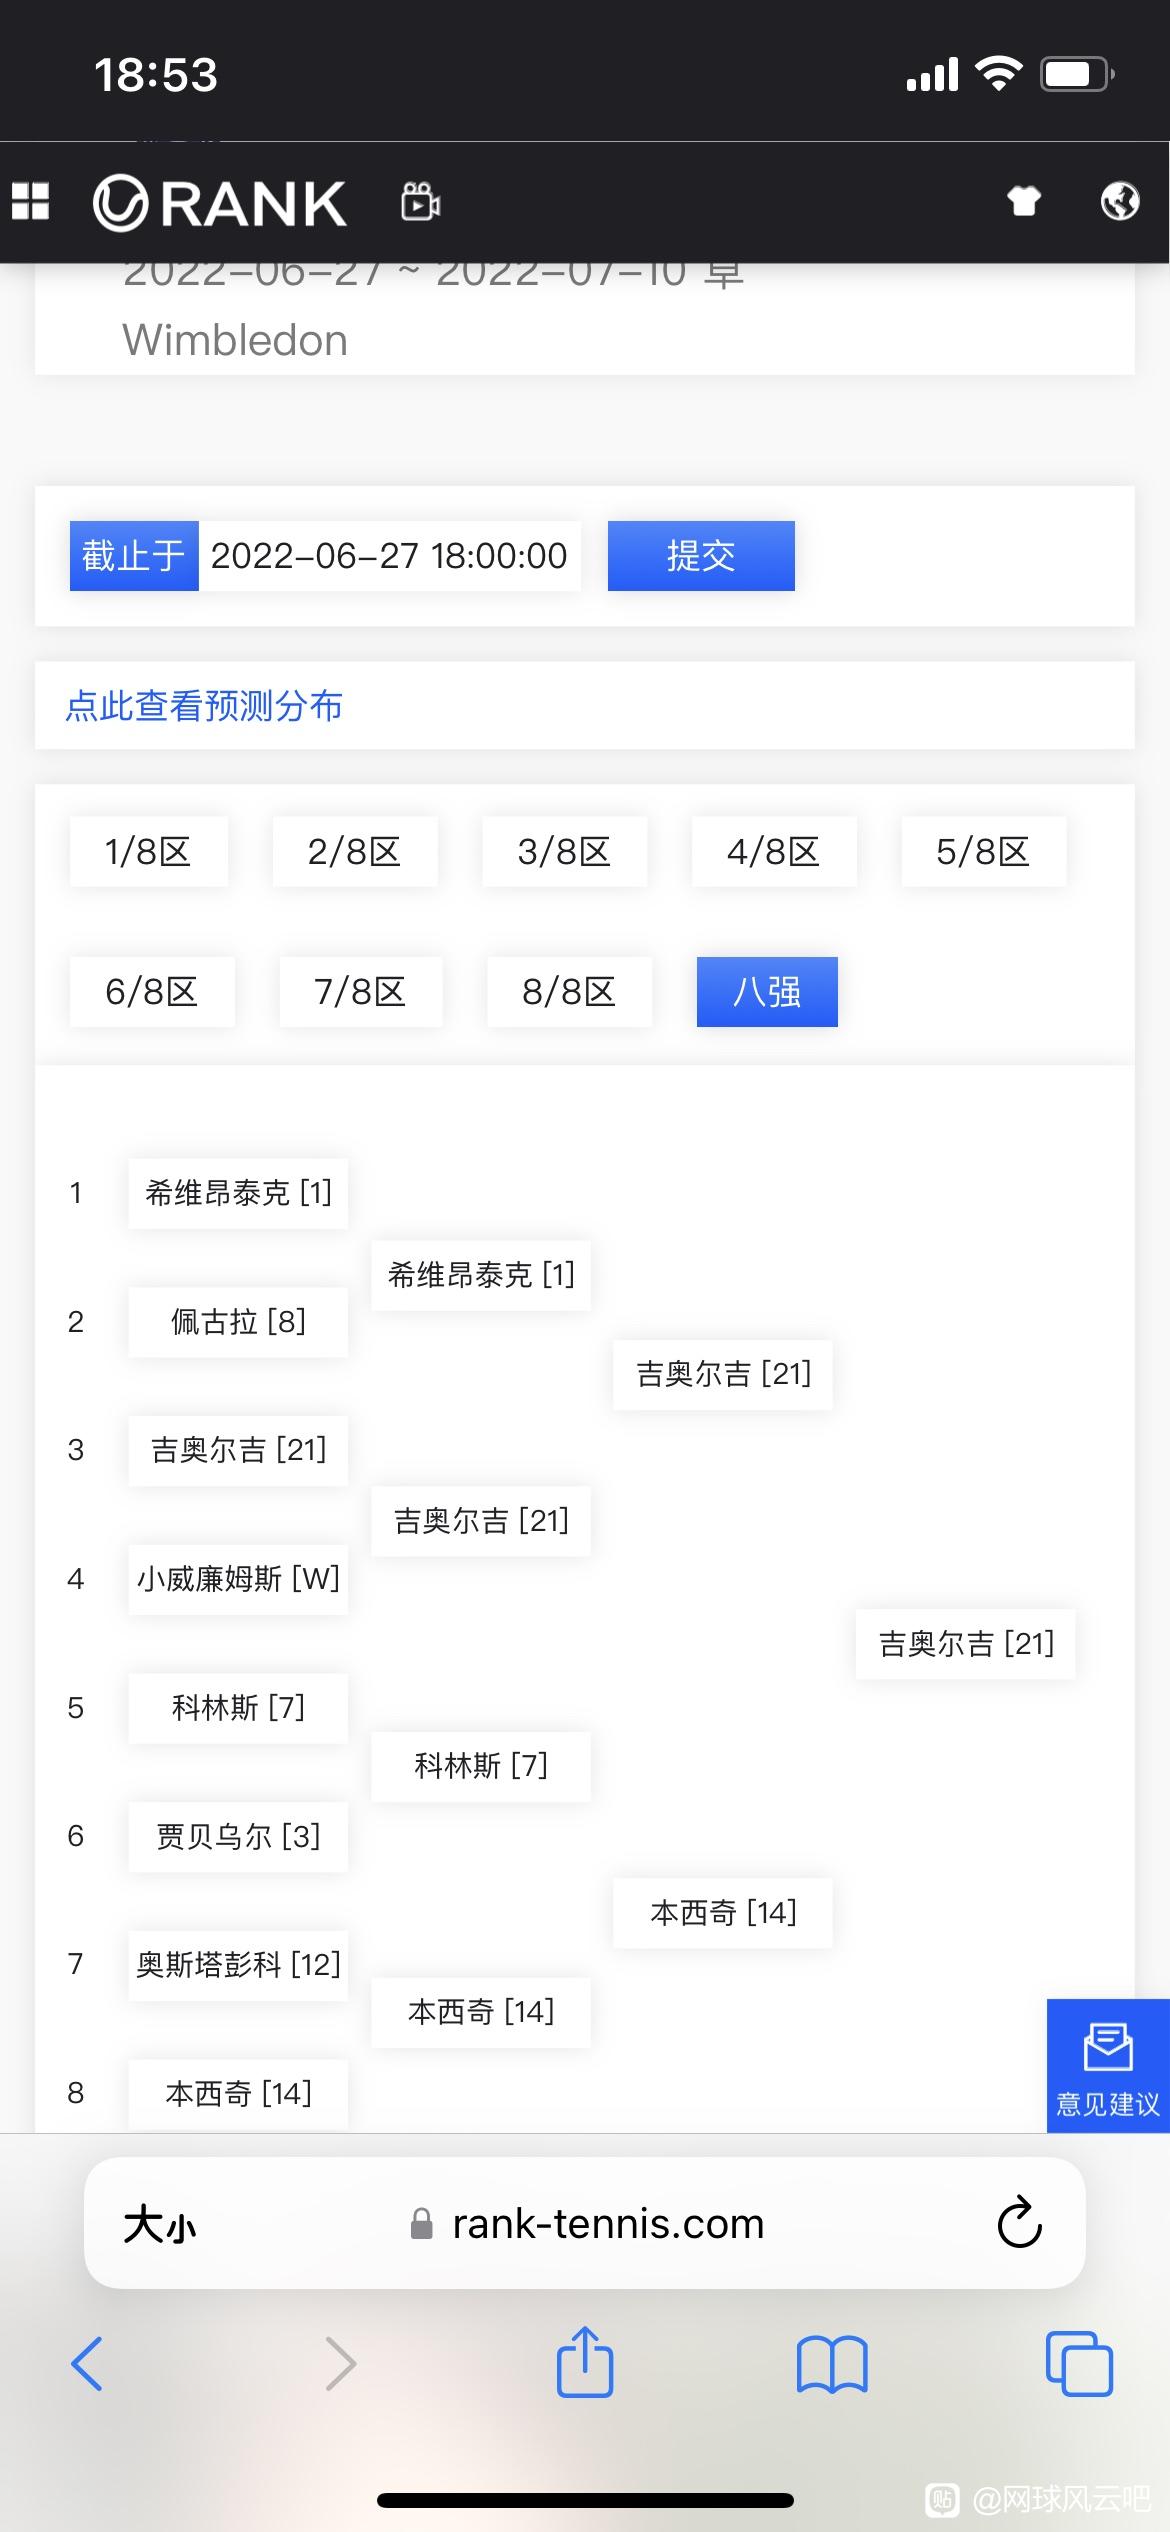Open Safari tabs overview icon

pos(1079,2363)
